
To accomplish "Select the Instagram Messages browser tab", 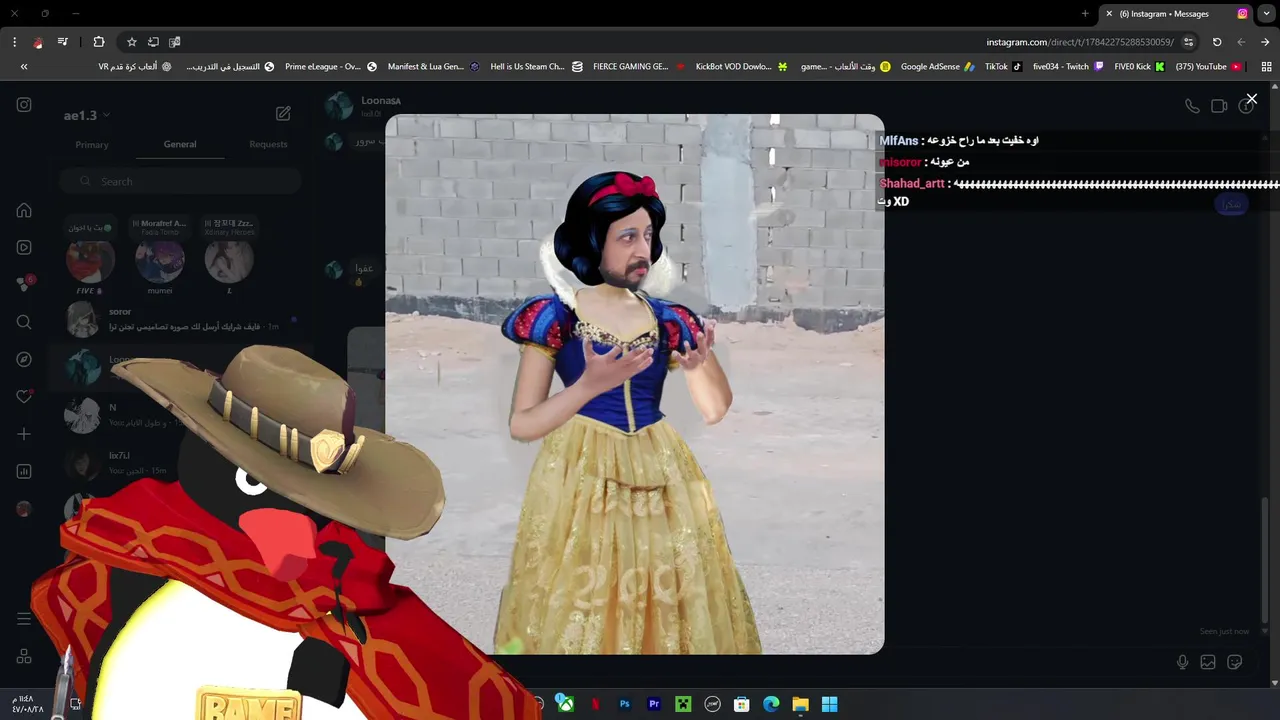I will click(x=1175, y=14).
